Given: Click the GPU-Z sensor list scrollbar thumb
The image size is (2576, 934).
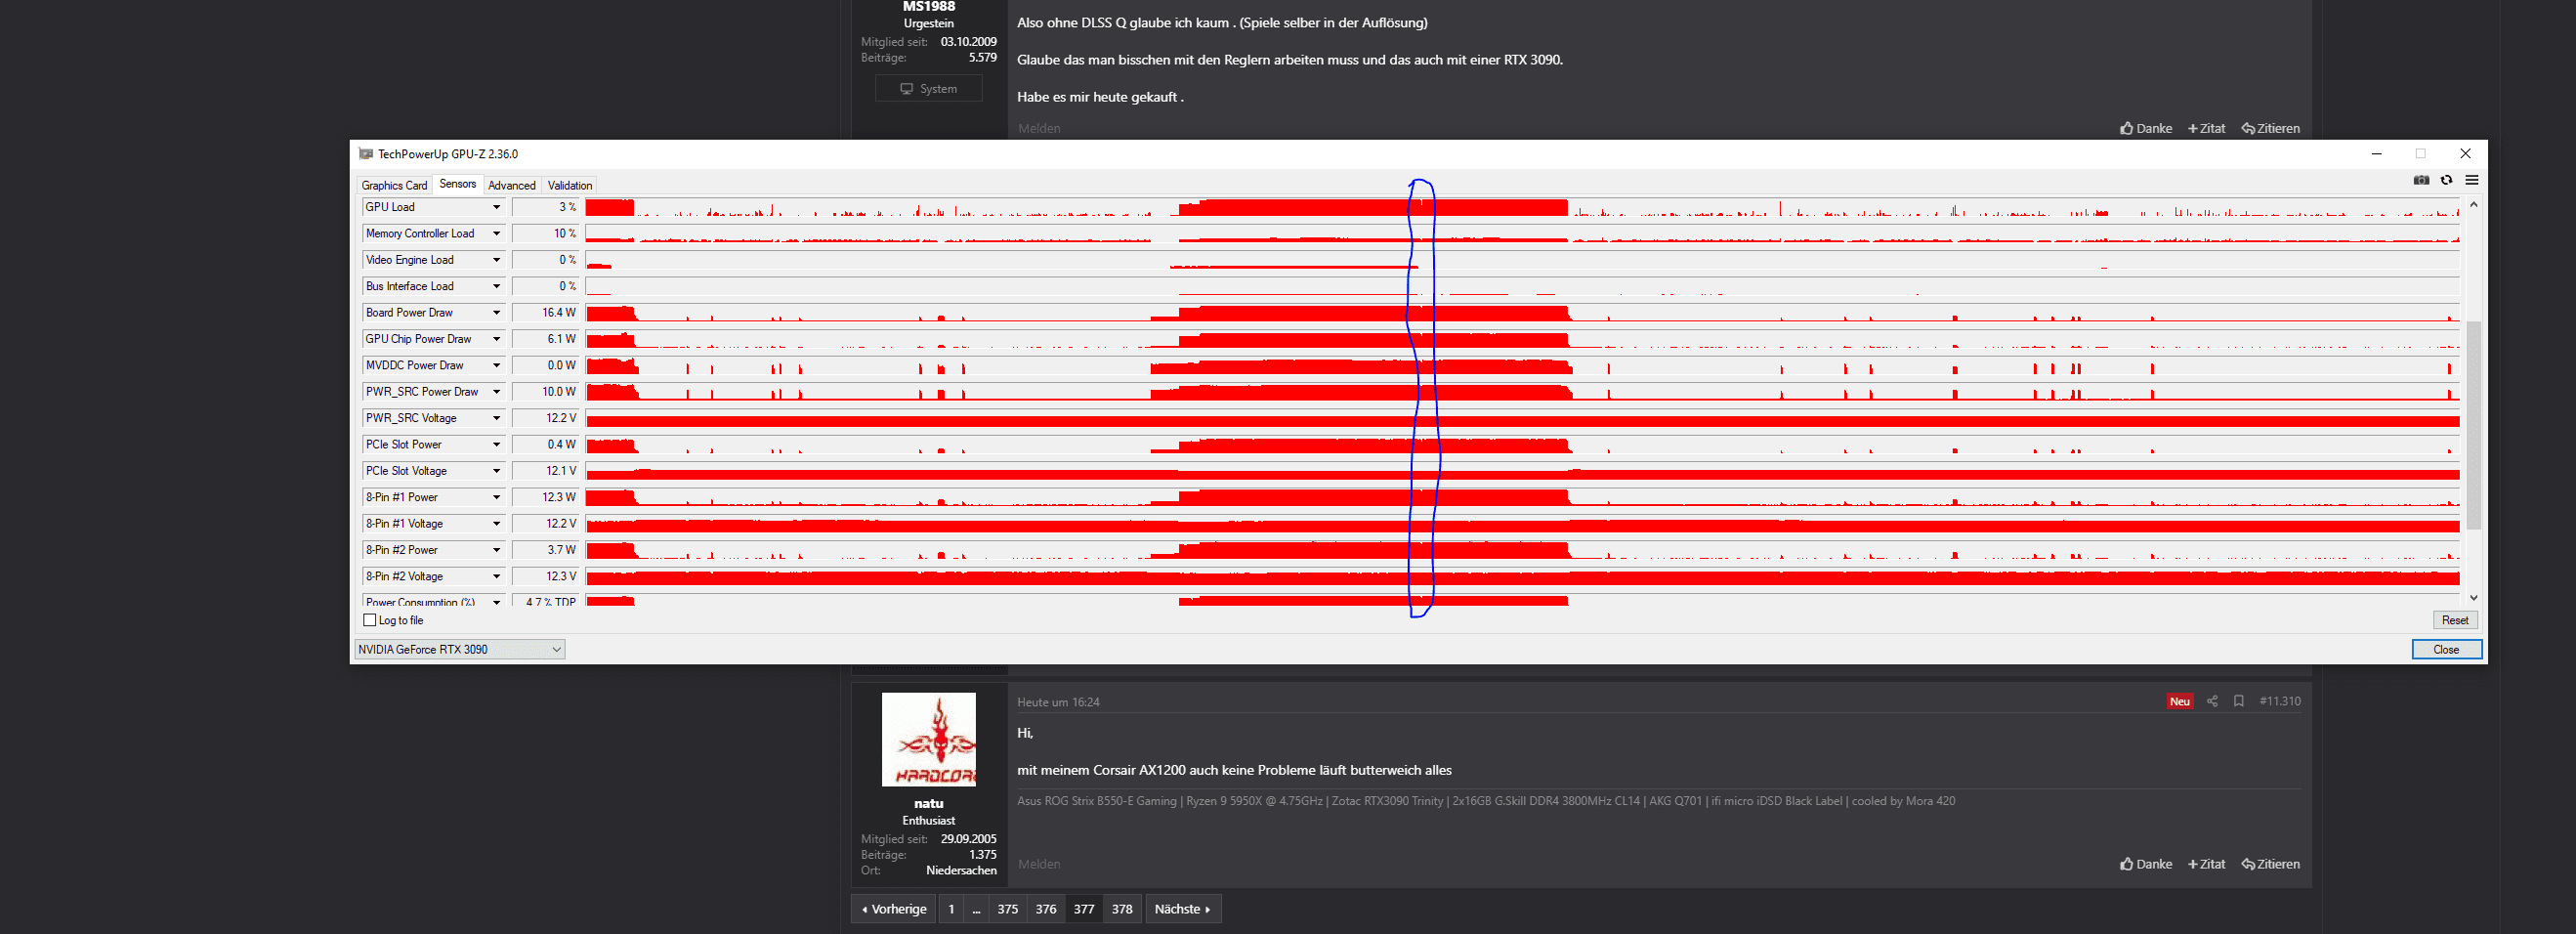Looking at the screenshot, I should pyautogui.click(x=2474, y=424).
